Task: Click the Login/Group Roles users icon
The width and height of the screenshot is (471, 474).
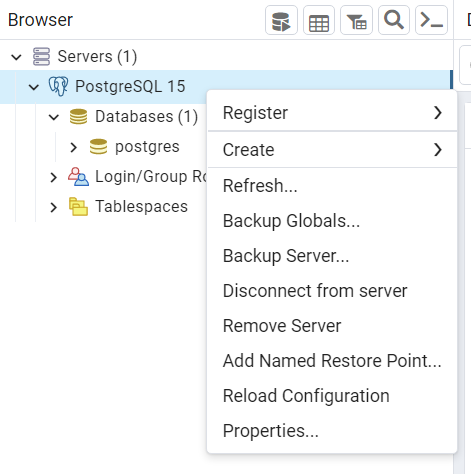Action: pos(78,176)
